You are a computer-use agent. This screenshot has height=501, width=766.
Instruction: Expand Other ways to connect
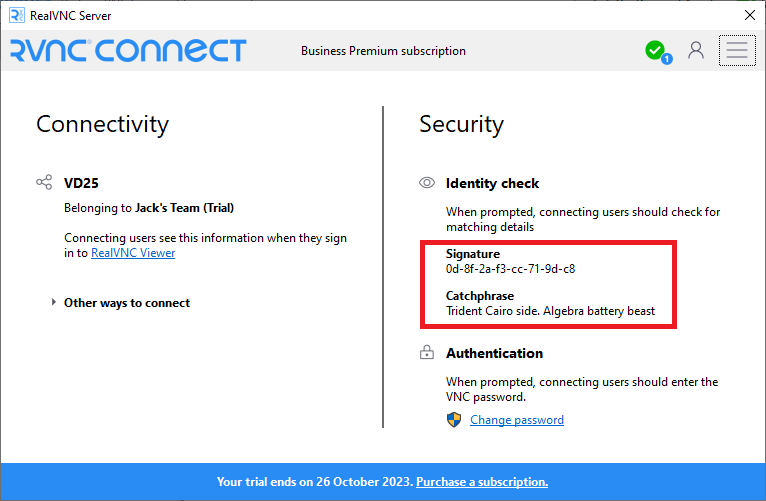point(126,303)
